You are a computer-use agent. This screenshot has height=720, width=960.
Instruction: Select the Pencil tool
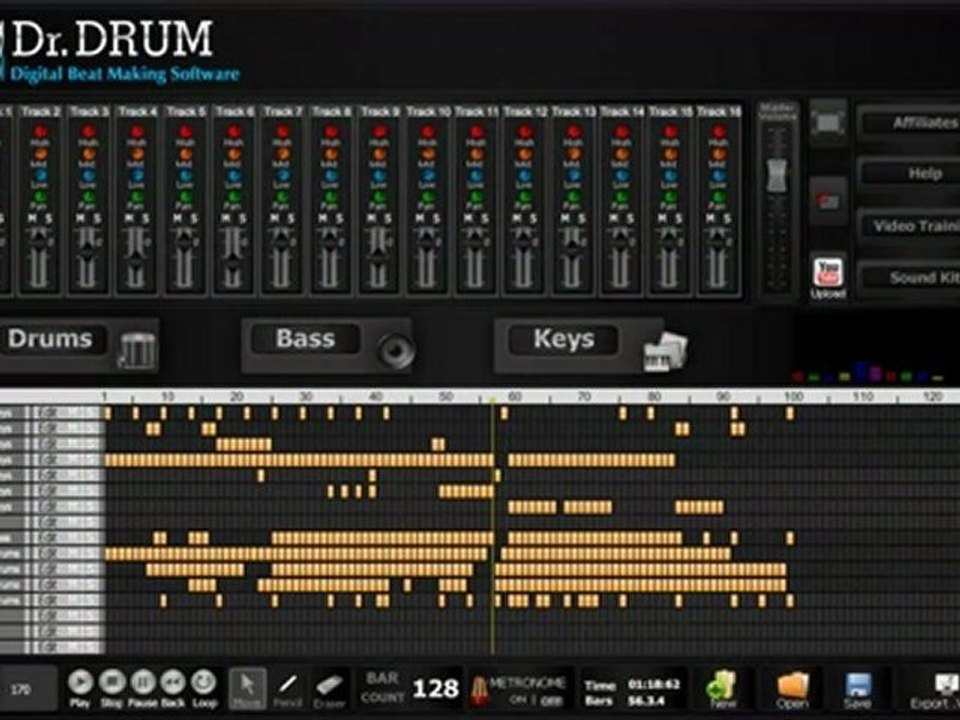[x=288, y=688]
